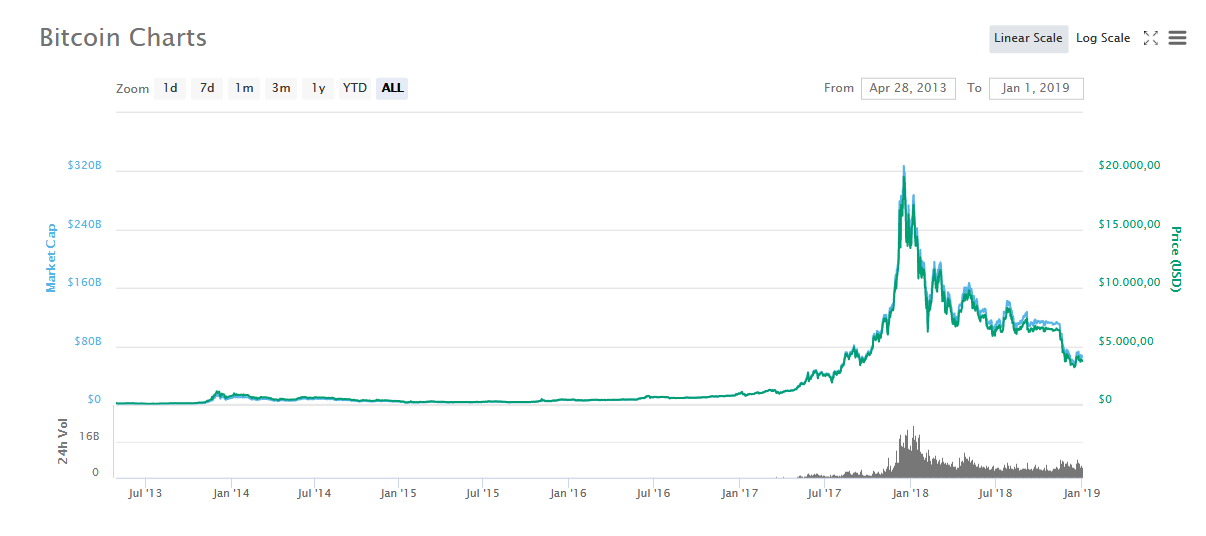Click the Jul '14 axis label

coord(314,492)
